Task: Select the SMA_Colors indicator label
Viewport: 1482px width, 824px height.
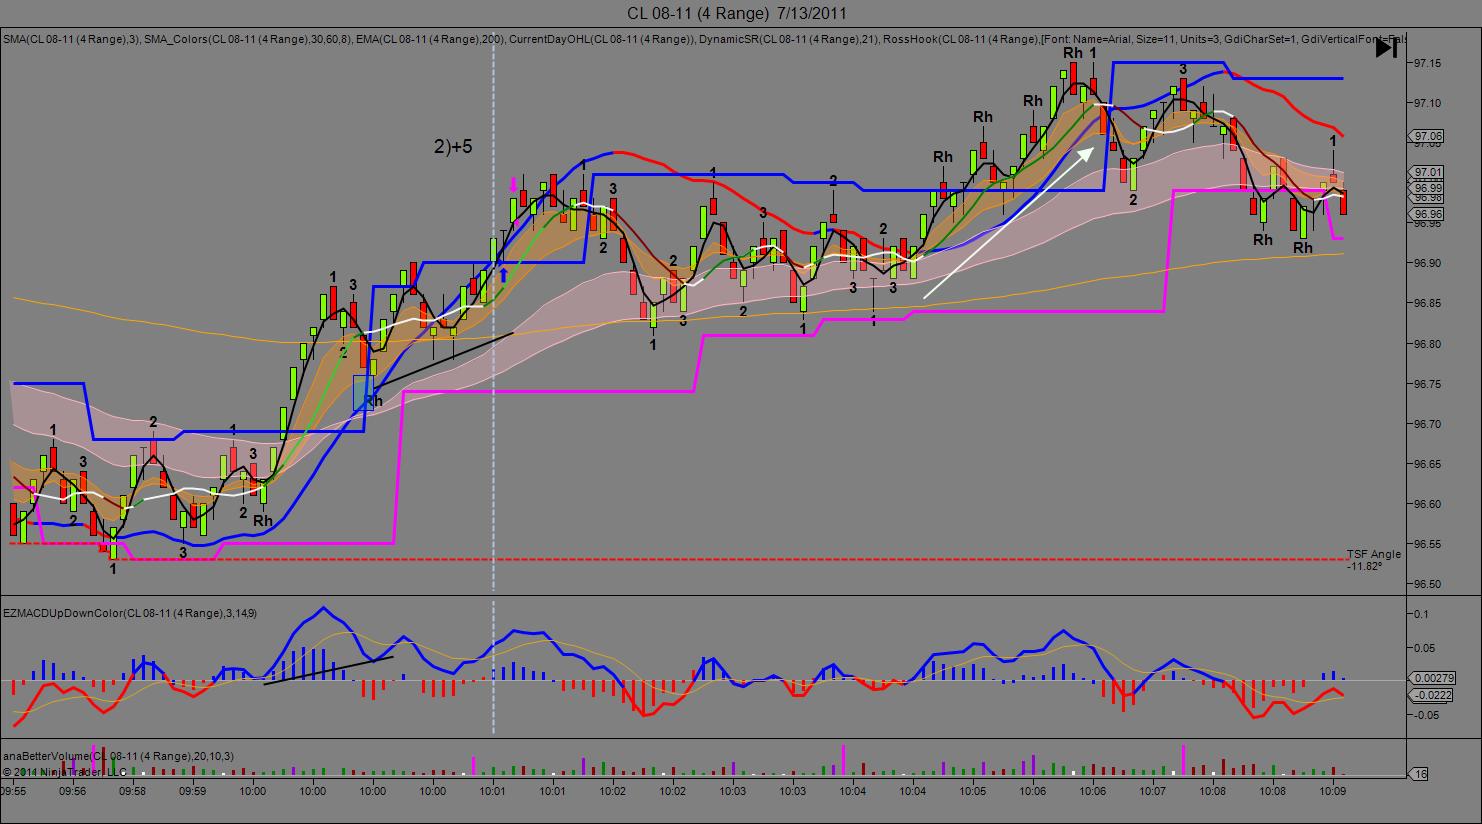Action: click(x=248, y=39)
